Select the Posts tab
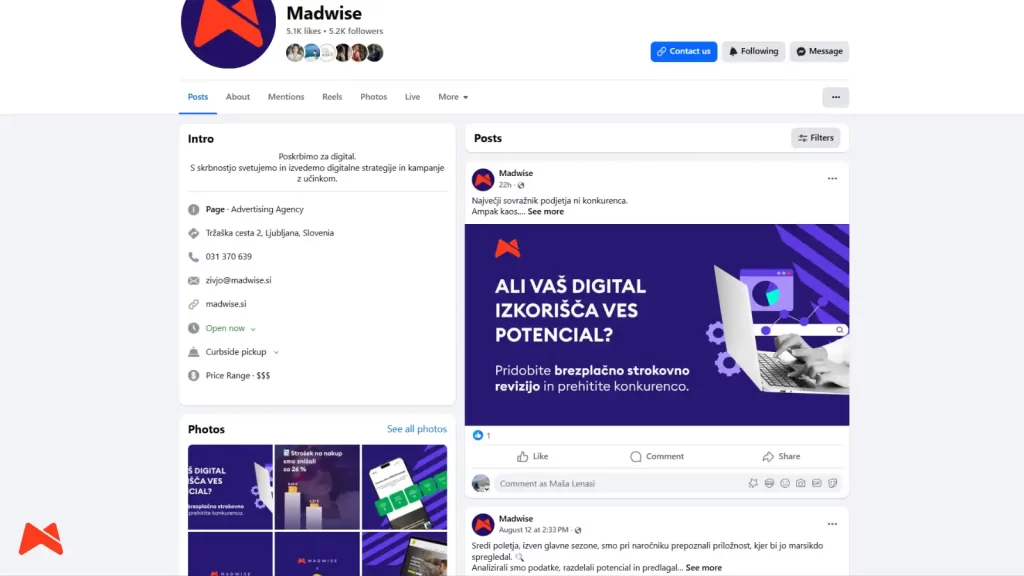The image size is (1024, 576). click(x=198, y=97)
